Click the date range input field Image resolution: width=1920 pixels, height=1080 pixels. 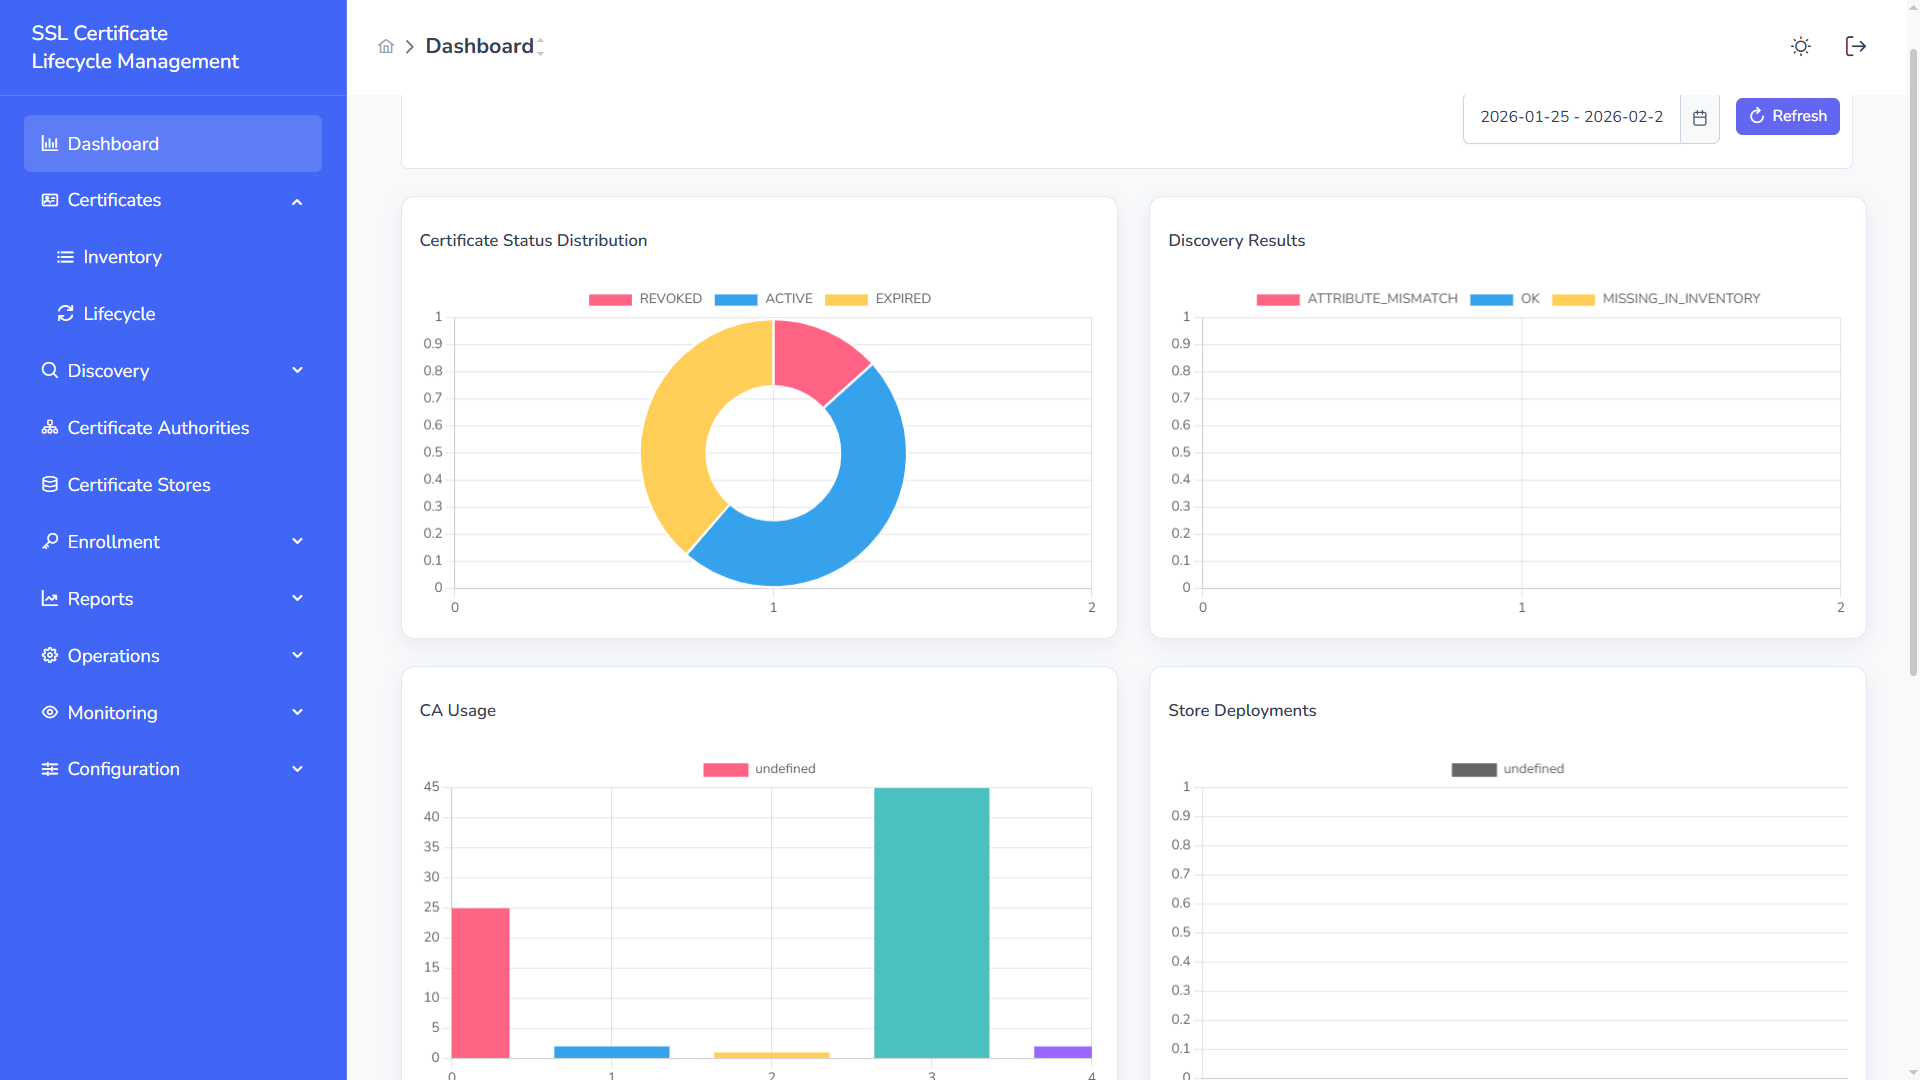click(x=1570, y=117)
